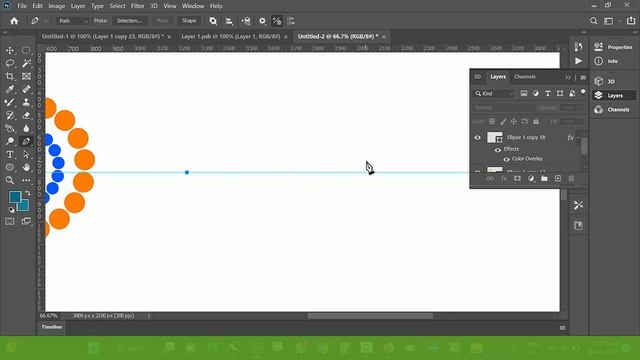Select the Clone Stamp tool
The height and width of the screenshot is (360, 640).
26,102
